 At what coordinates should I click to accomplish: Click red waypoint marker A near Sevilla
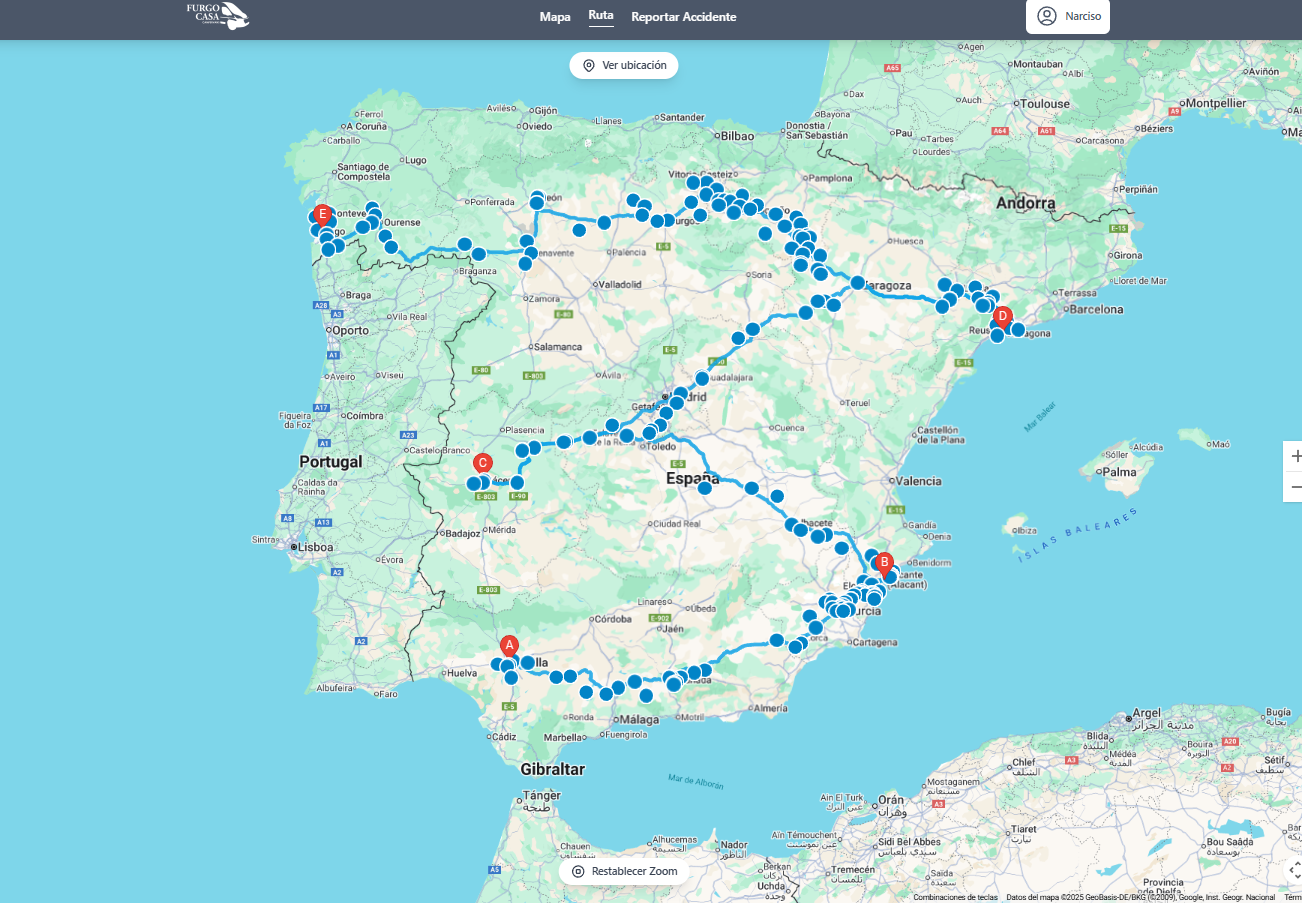click(509, 646)
